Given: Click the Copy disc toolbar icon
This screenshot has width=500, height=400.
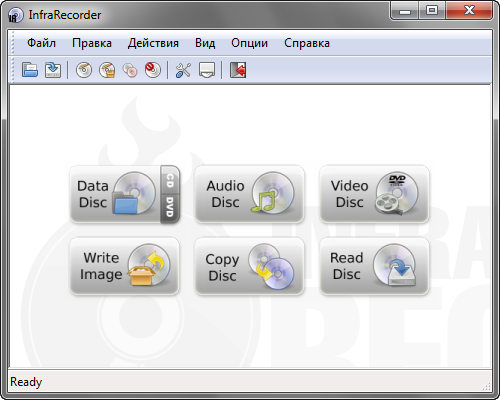Looking at the screenshot, I should pyautogui.click(x=130, y=70).
